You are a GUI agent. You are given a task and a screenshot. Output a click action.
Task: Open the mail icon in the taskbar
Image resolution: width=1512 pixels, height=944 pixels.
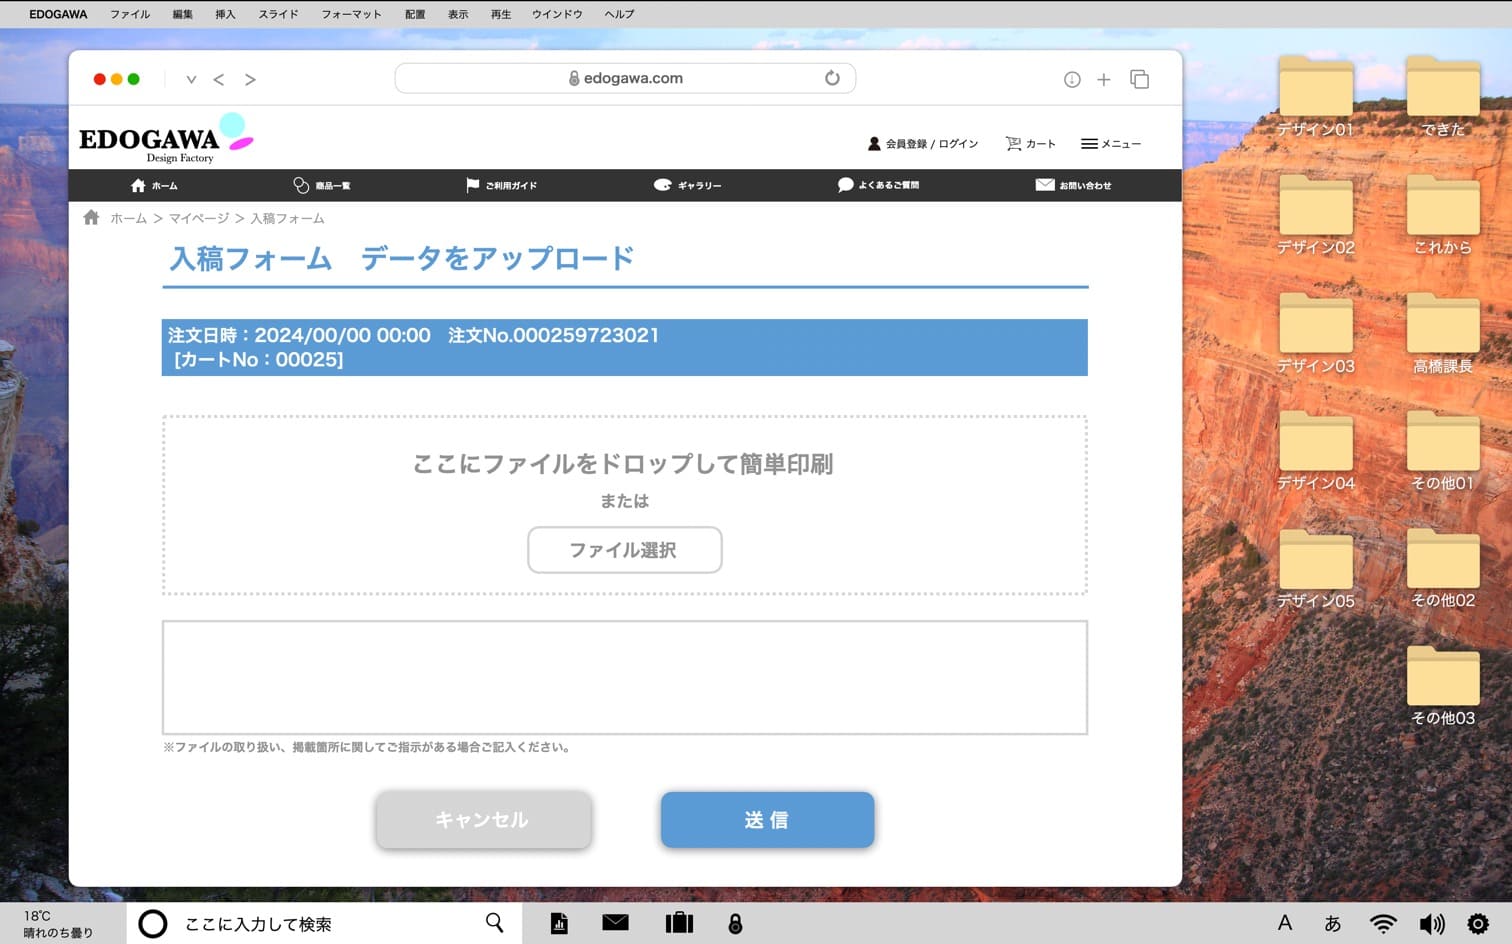[615, 923]
